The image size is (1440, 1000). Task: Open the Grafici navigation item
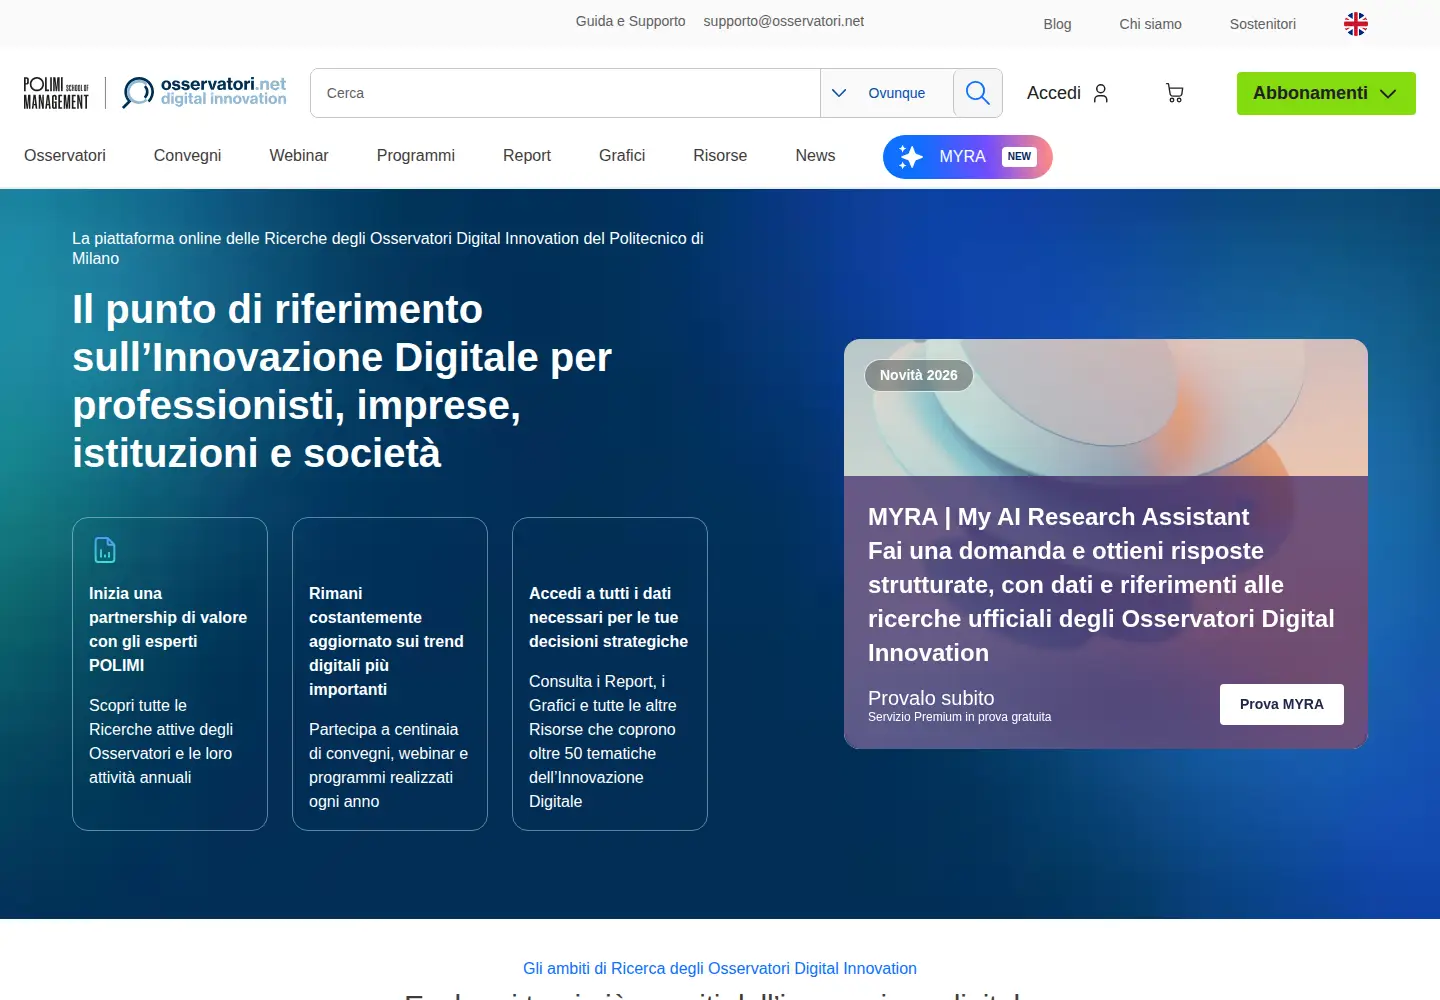(622, 156)
